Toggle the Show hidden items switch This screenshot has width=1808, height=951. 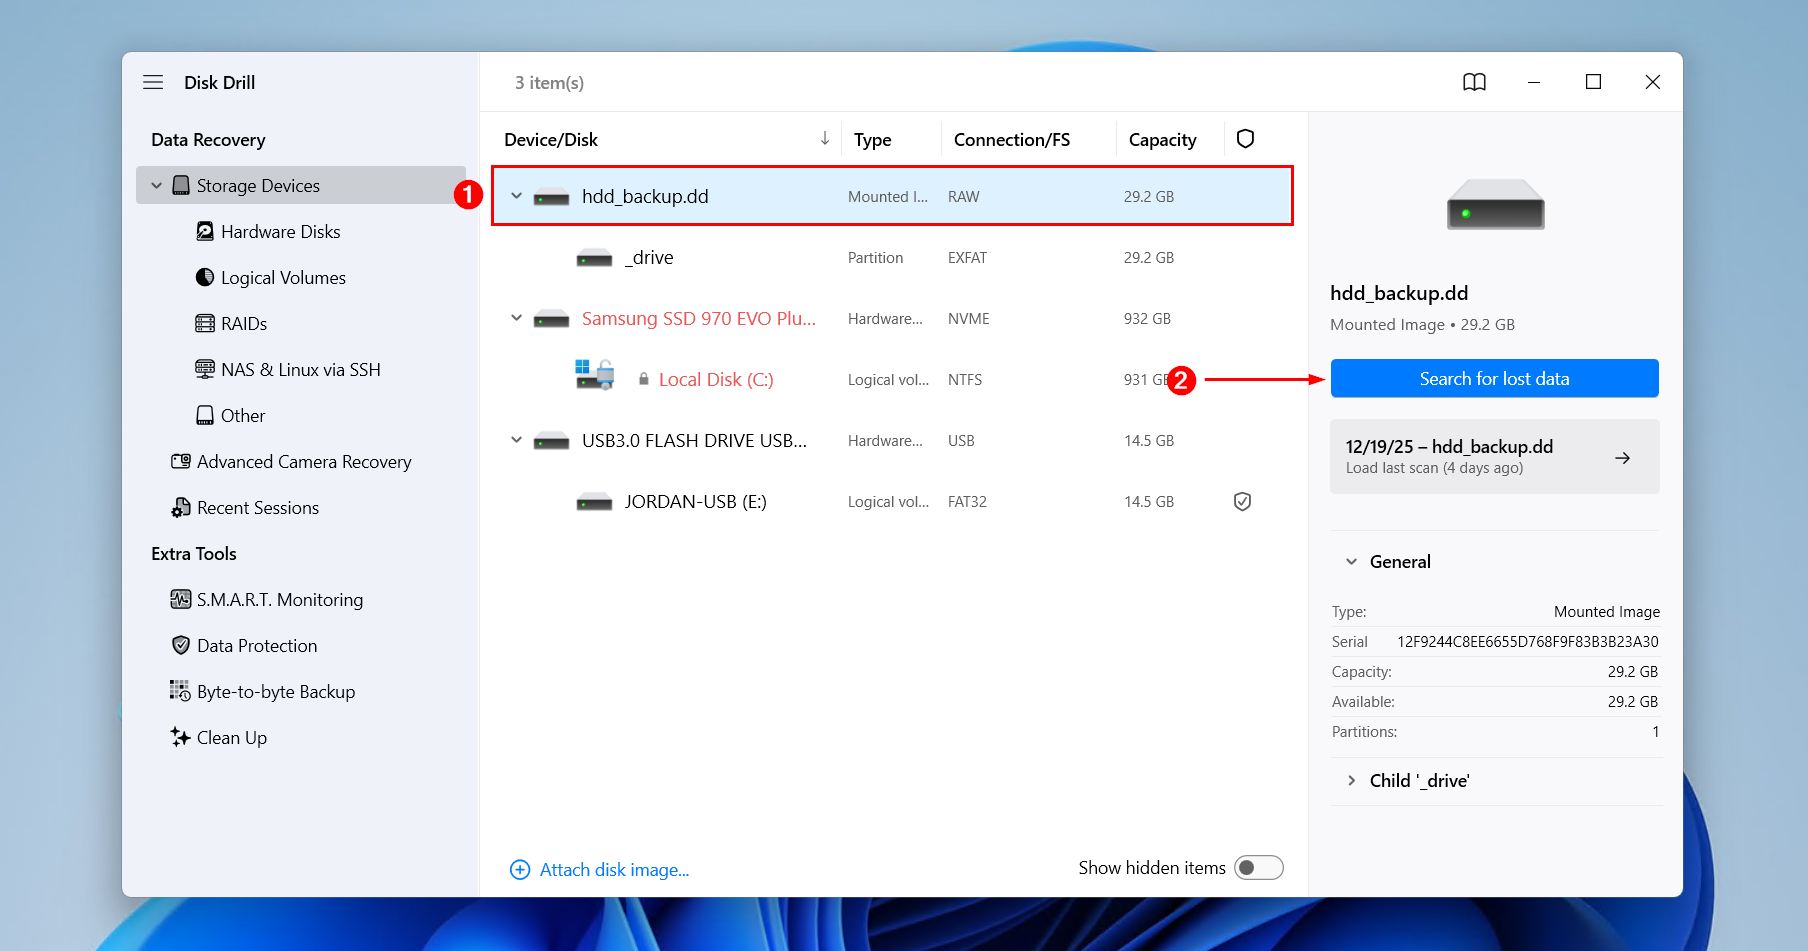coord(1258,868)
